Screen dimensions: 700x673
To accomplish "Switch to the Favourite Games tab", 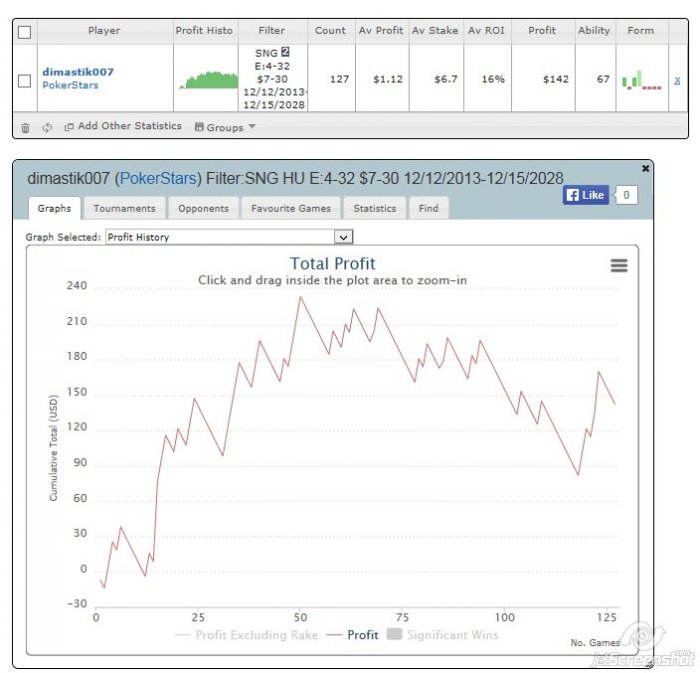I will (x=291, y=208).
